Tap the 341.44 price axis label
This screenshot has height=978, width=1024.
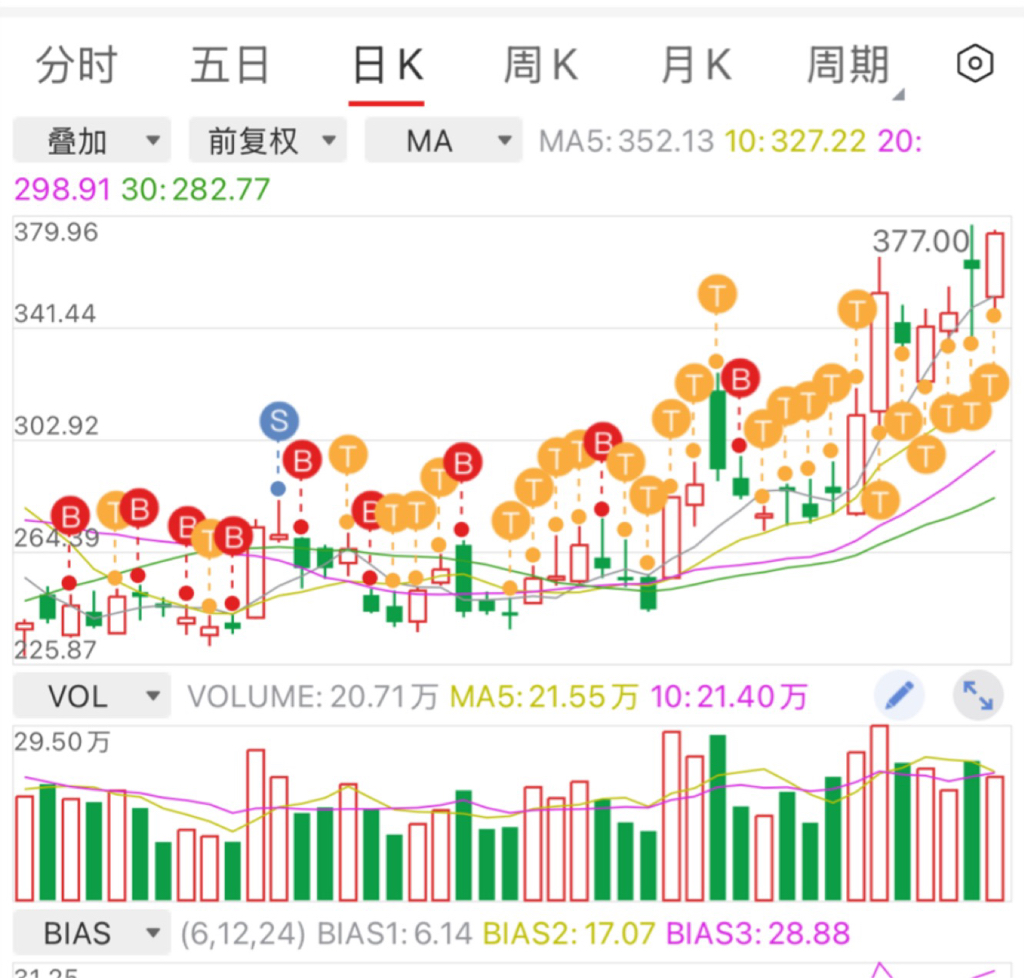coord(56,314)
